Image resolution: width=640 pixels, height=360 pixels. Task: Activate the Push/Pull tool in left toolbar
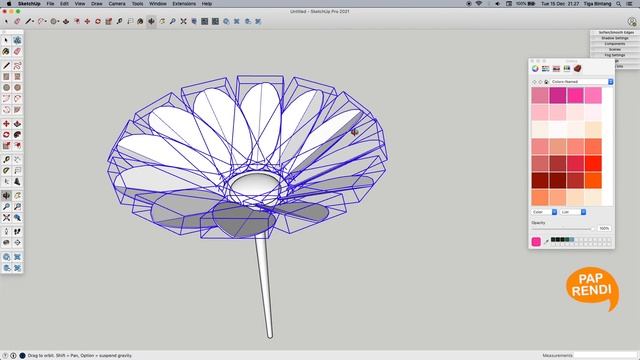pos(17,124)
